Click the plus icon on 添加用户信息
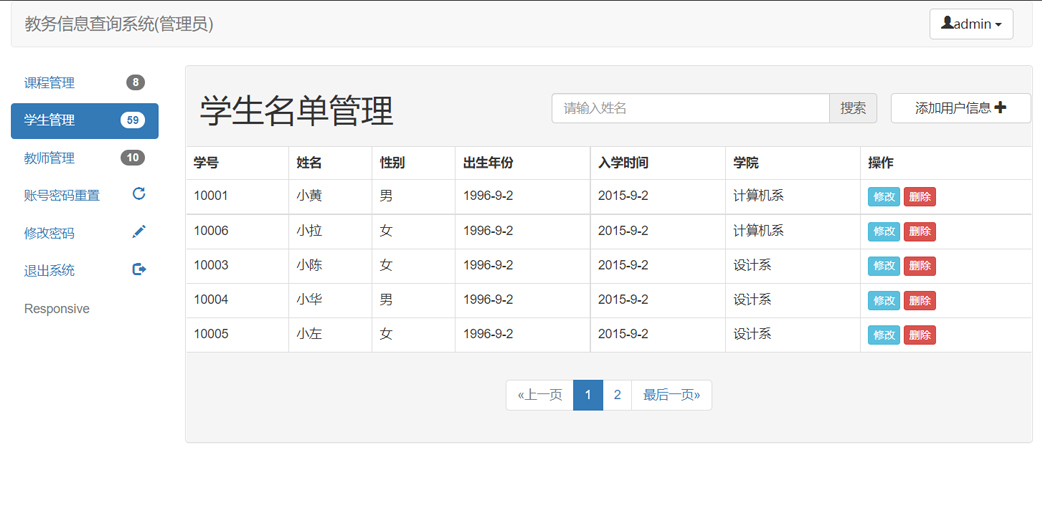Screen dimensions: 1042x526 [x=1000, y=108]
